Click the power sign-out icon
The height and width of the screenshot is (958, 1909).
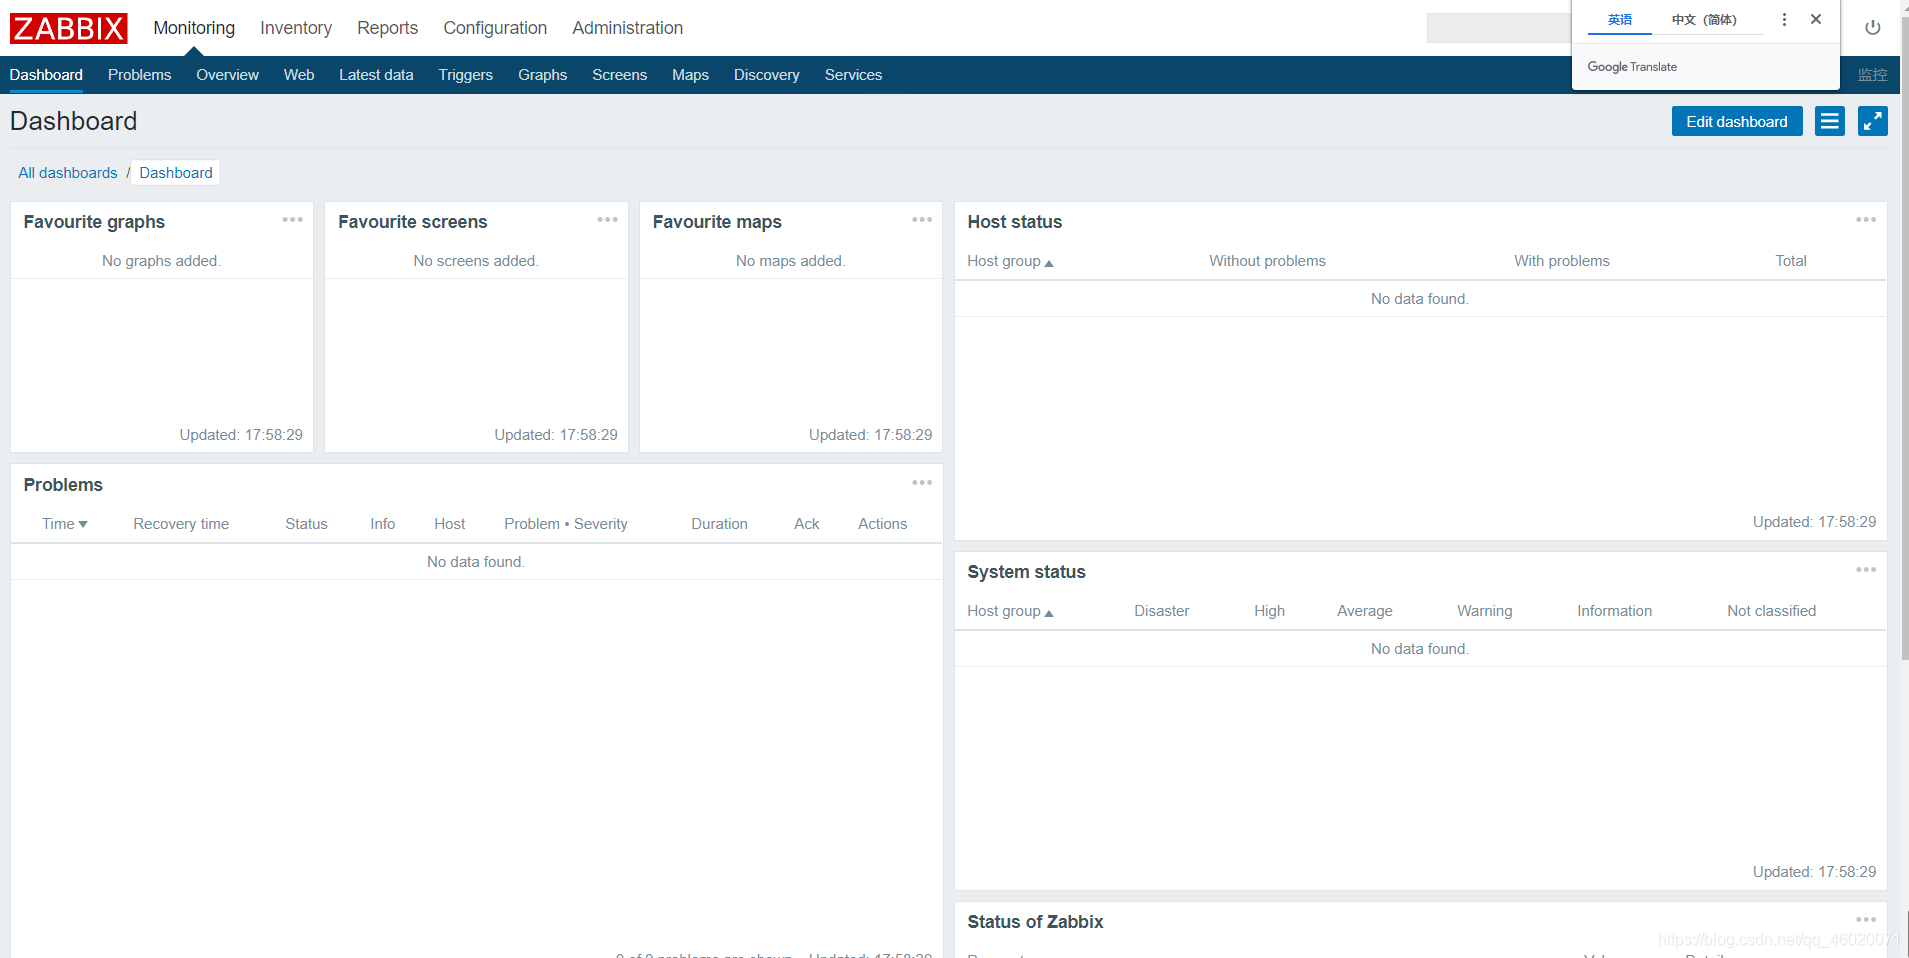(x=1873, y=28)
